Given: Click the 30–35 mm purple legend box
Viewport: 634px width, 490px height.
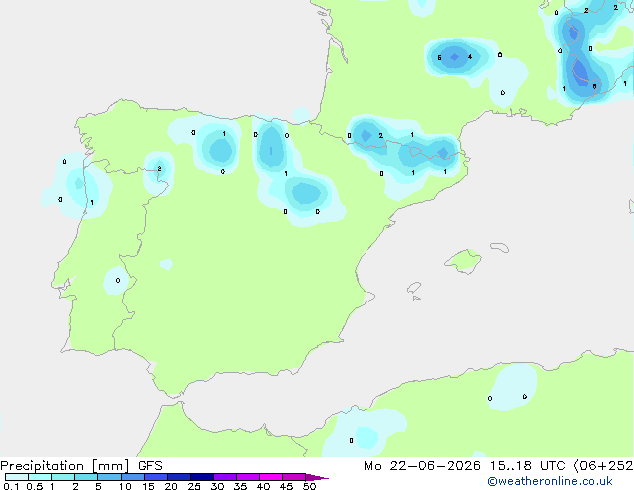Looking at the screenshot, I should (x=225, y=477).
